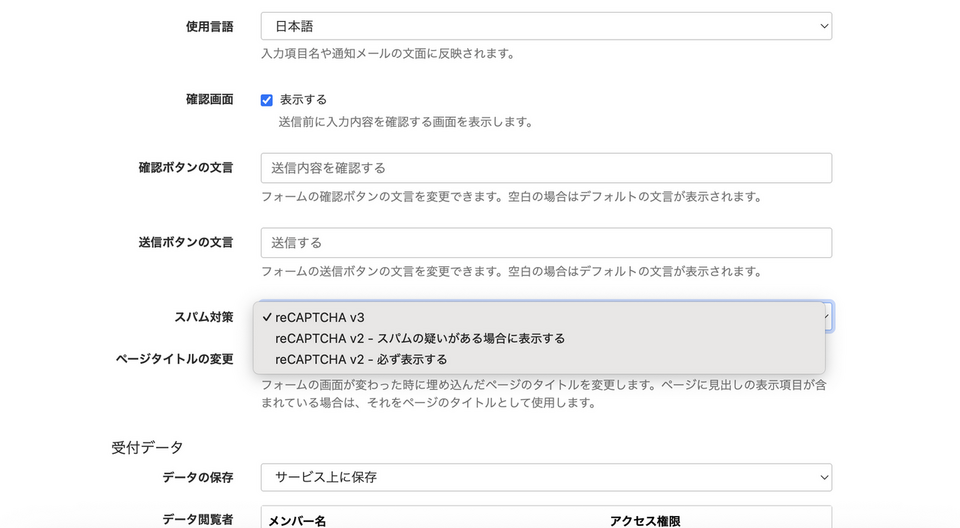Focus the 確認ボタンの文言 input field
This screenshot has height=528, width=960.
[545, 168]
